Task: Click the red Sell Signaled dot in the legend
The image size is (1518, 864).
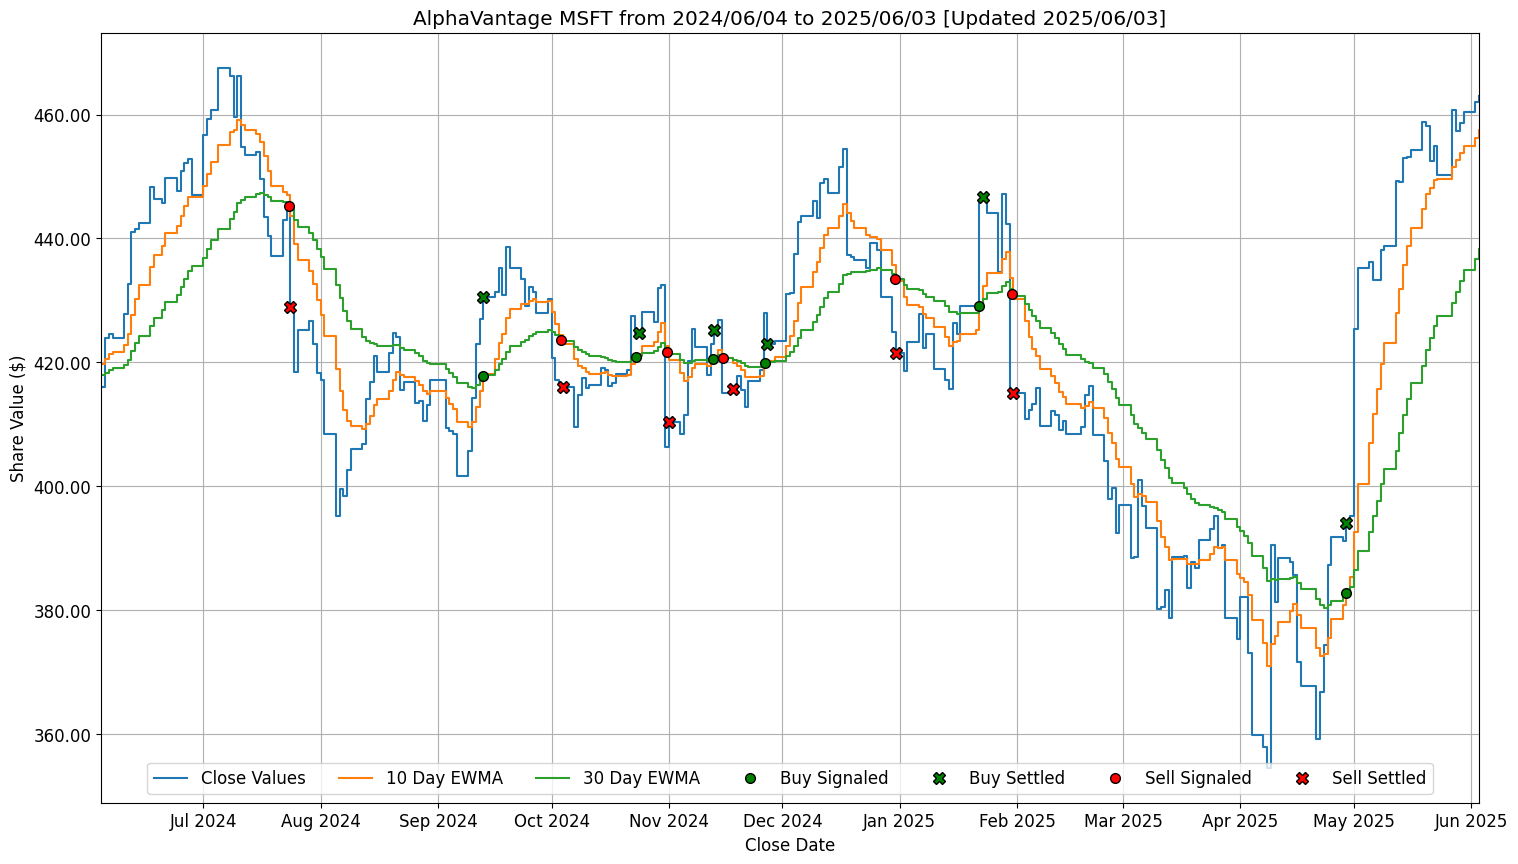Action: (1115, 778)
